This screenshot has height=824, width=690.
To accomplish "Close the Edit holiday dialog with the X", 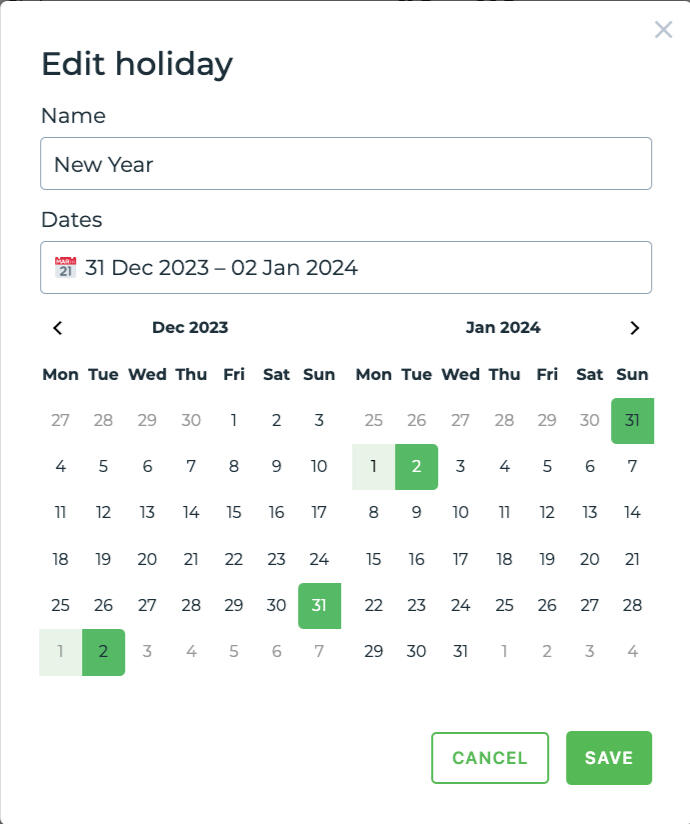I will (663, 30).
